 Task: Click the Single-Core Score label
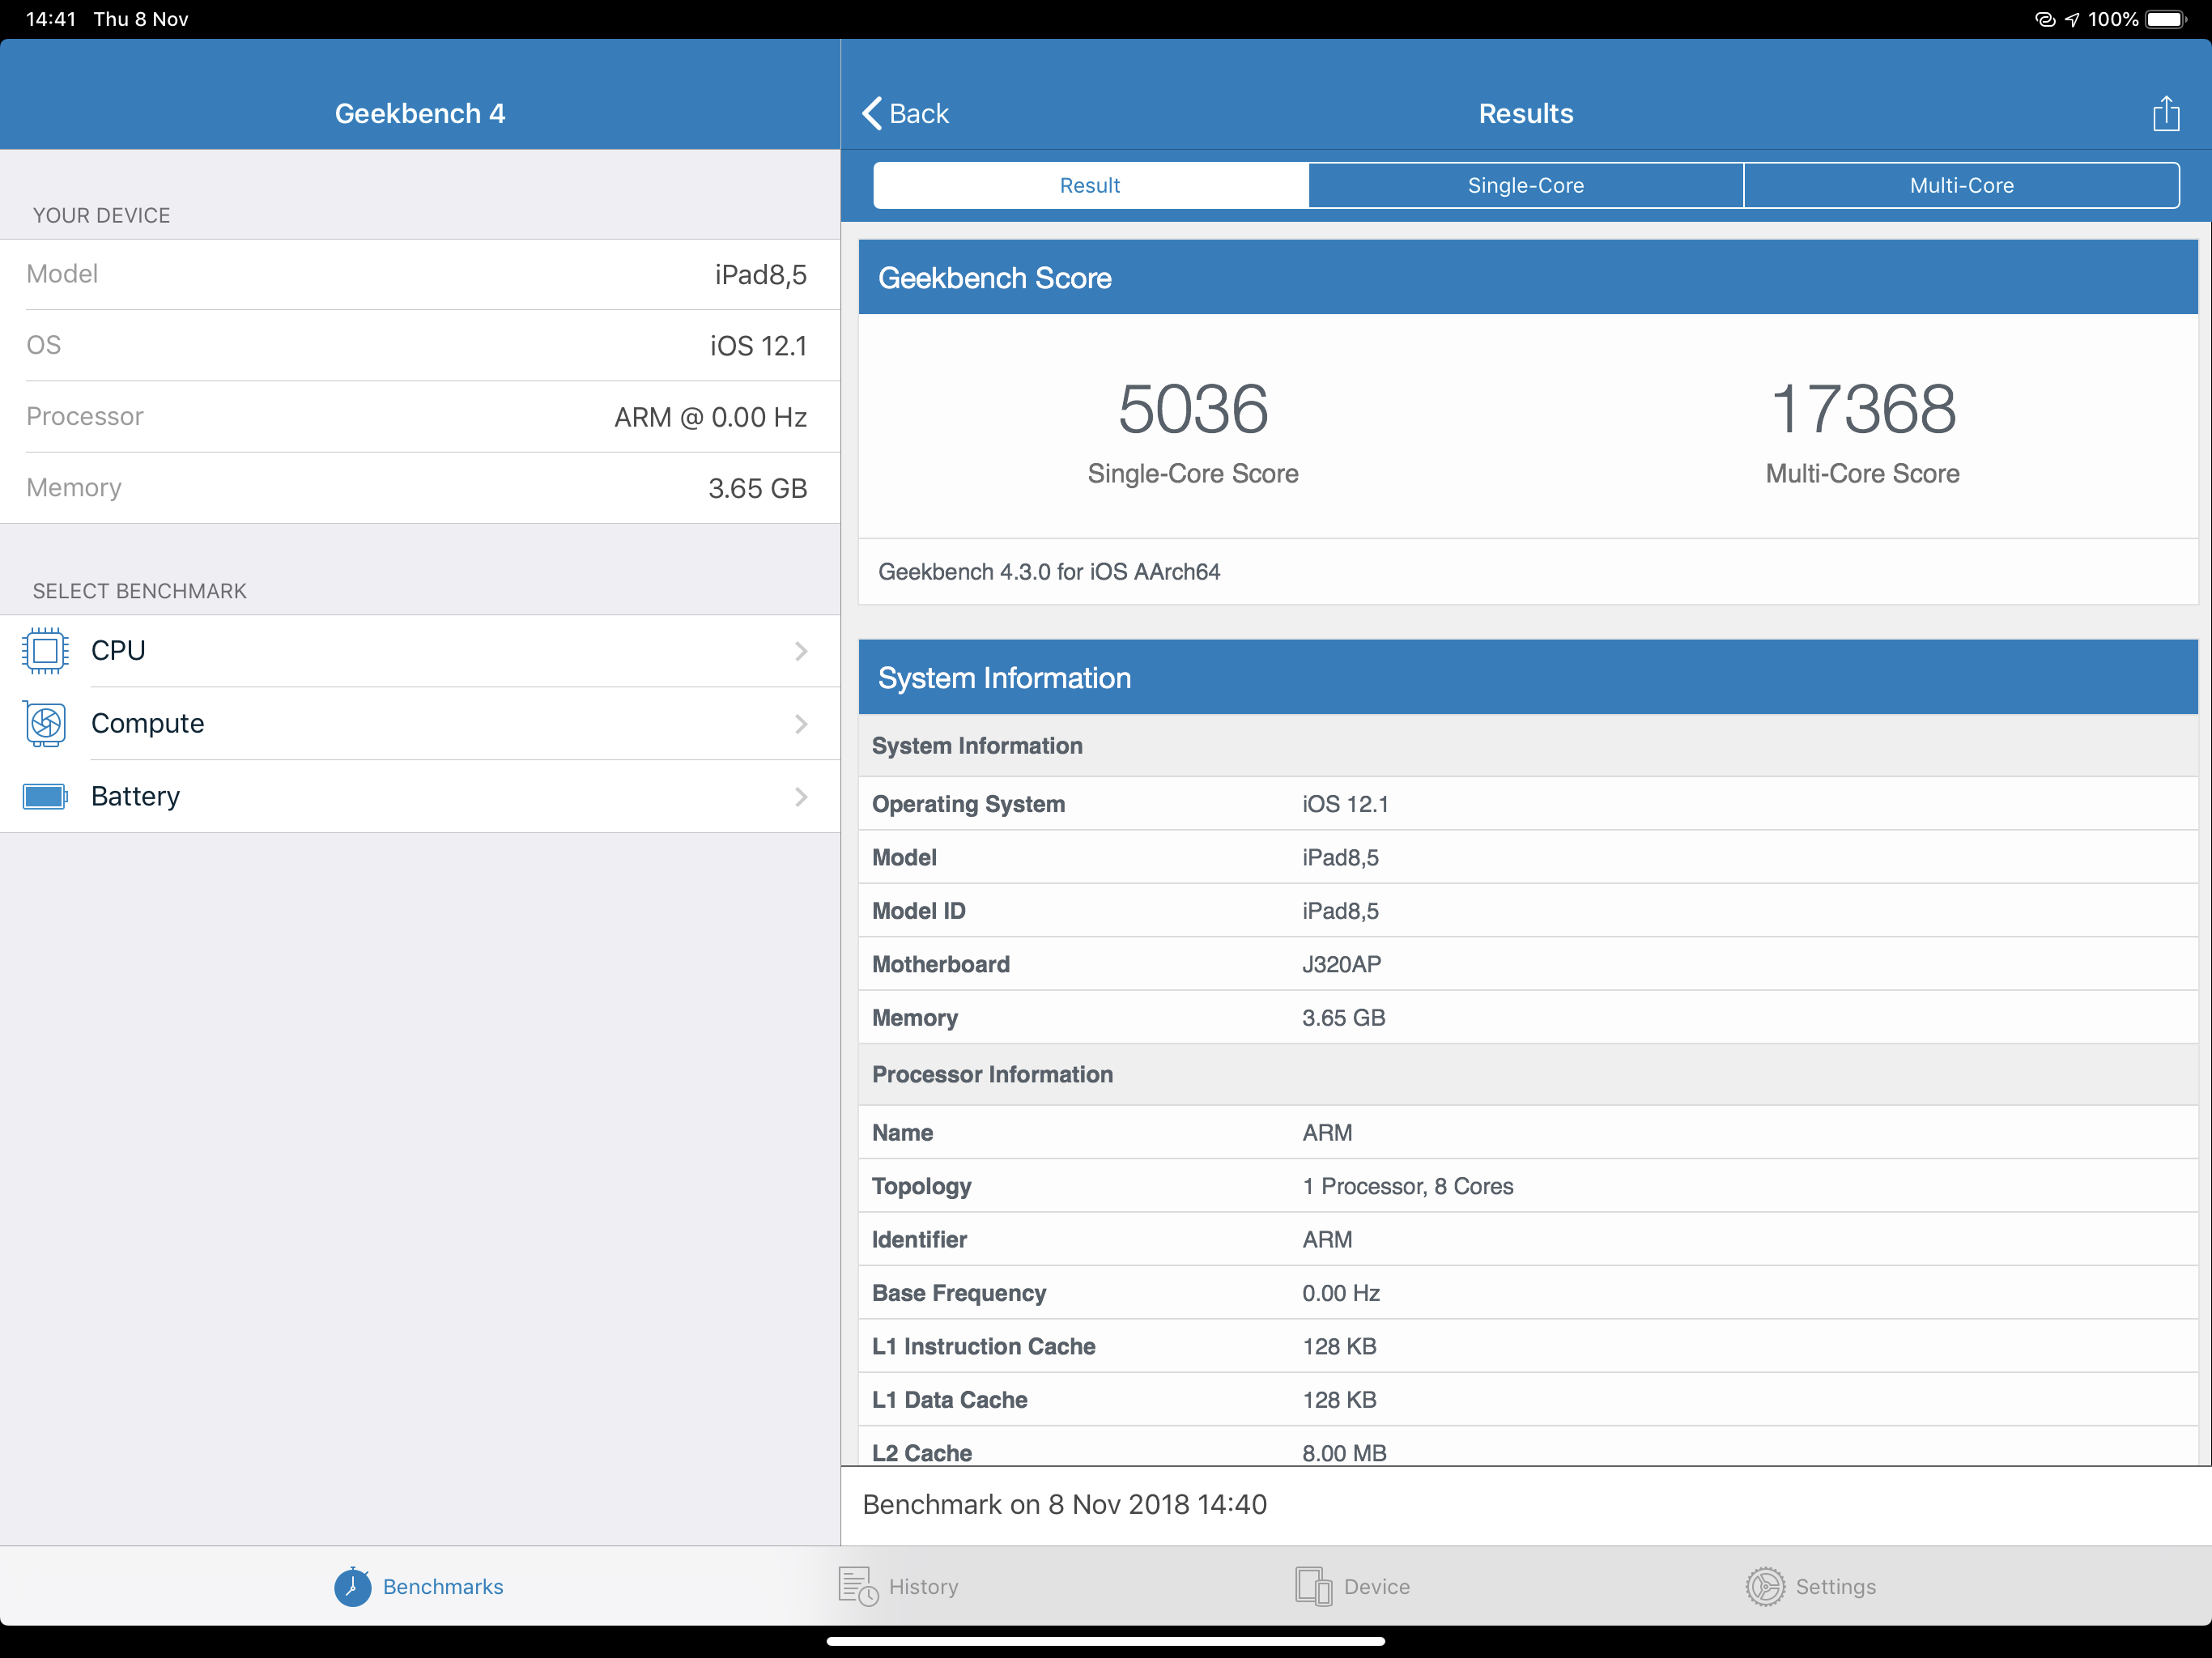(x=1193, y=474)
